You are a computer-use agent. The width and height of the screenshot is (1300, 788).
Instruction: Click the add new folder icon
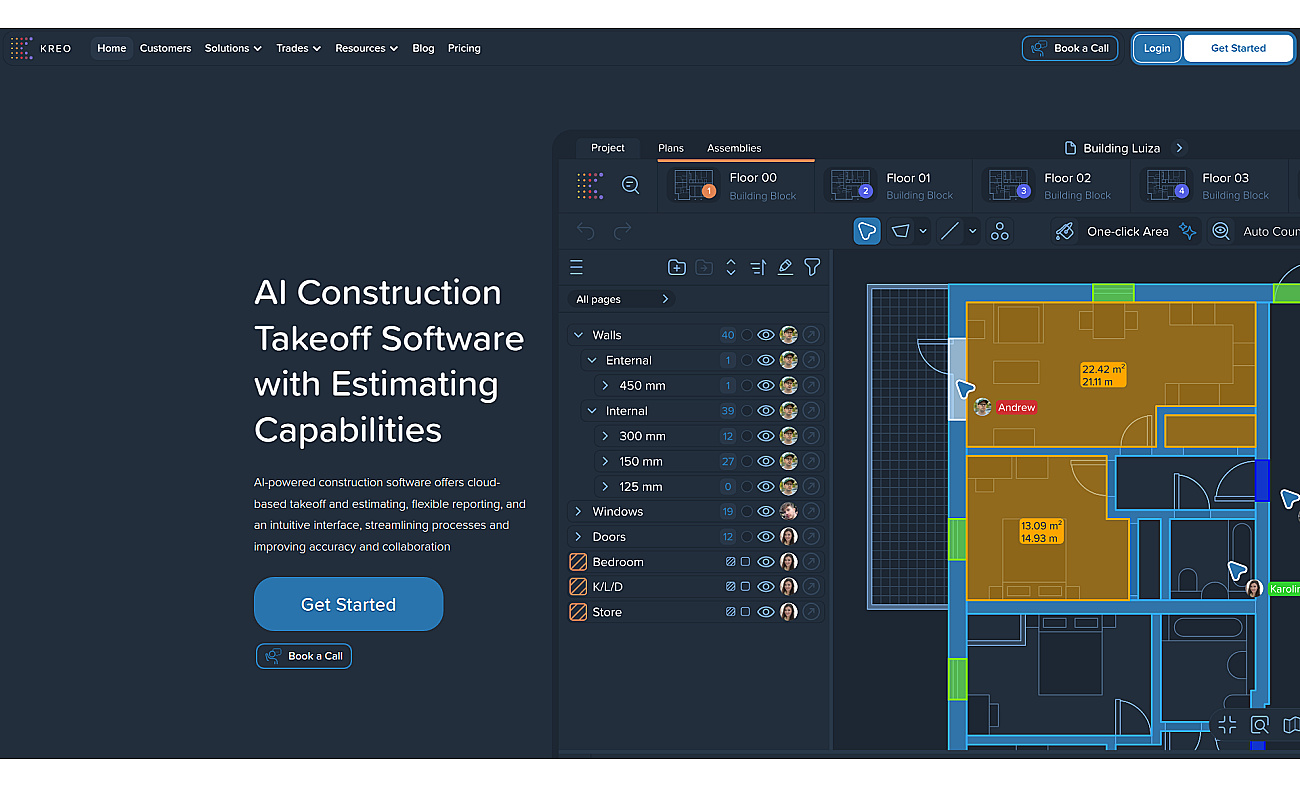point(677,267)
